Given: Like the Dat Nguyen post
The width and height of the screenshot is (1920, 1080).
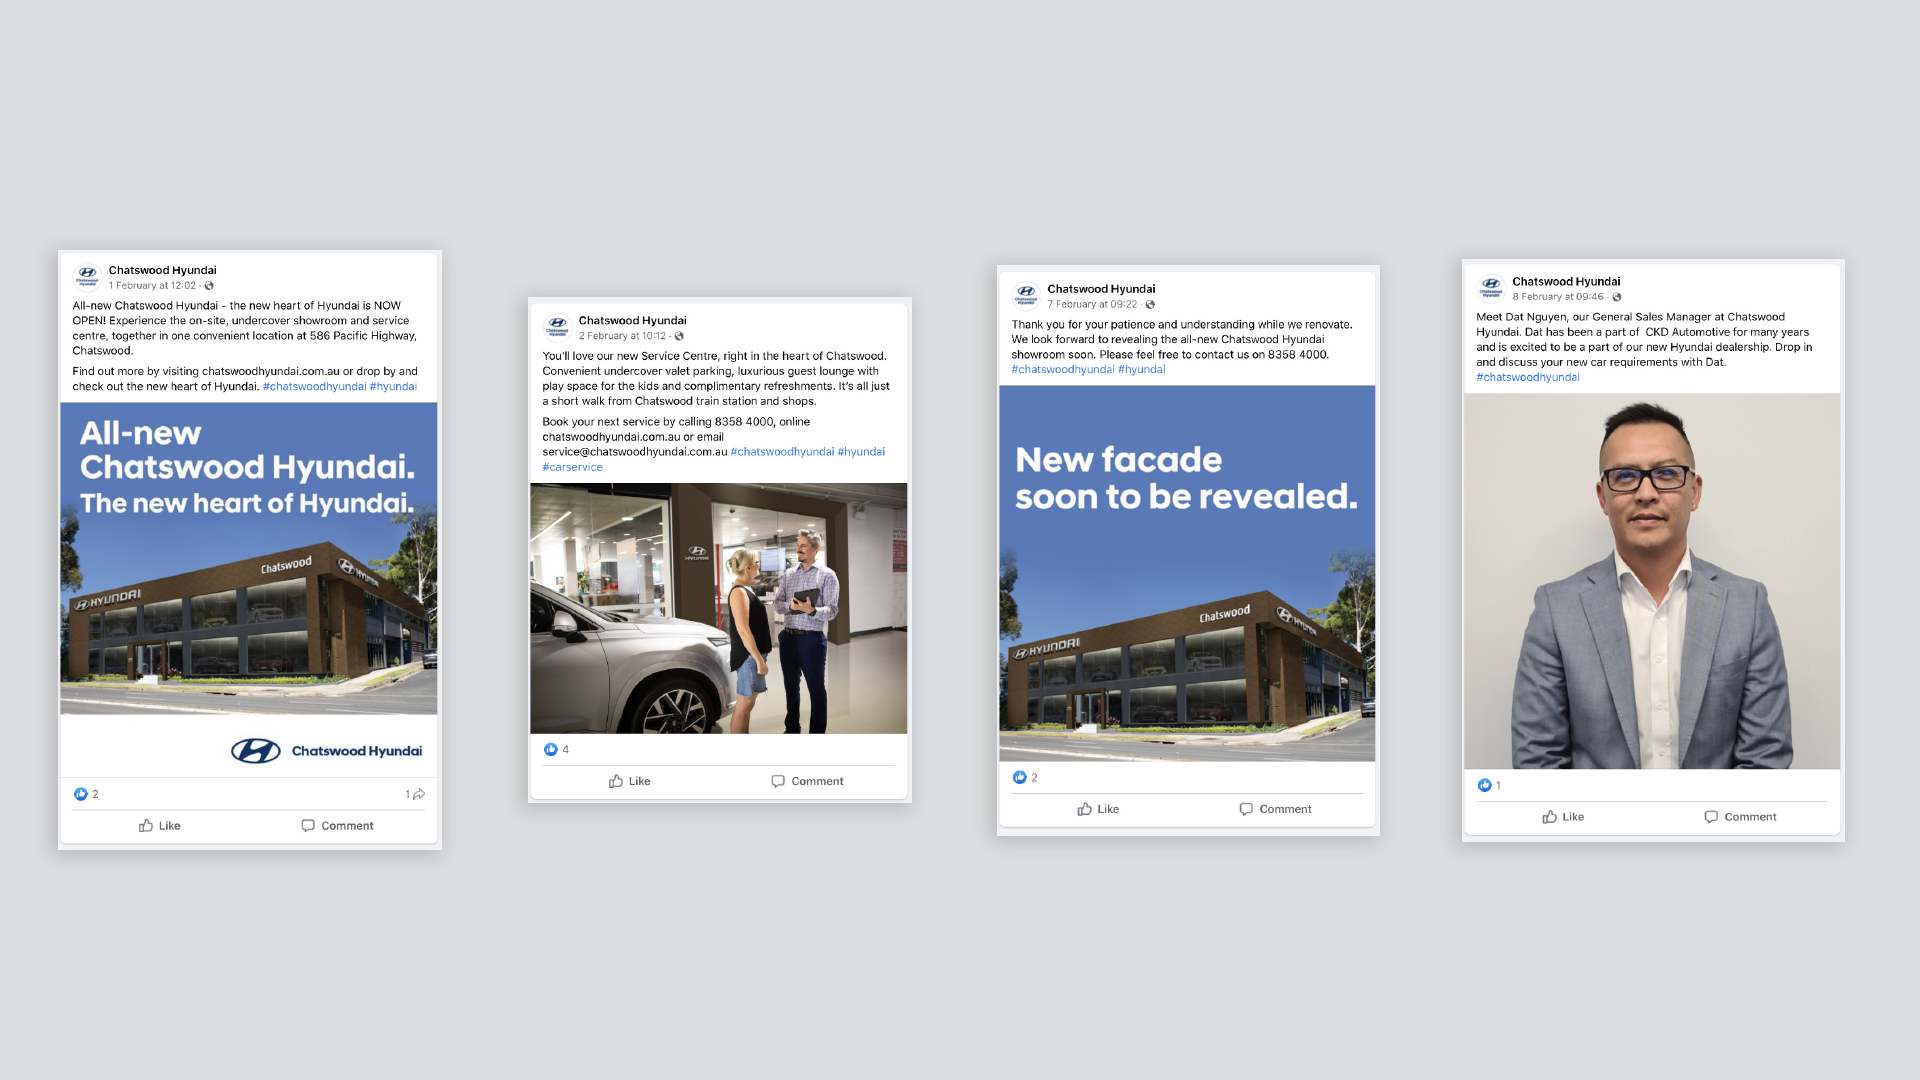Looking at the screenshot, I should (x=1563, y=817).
